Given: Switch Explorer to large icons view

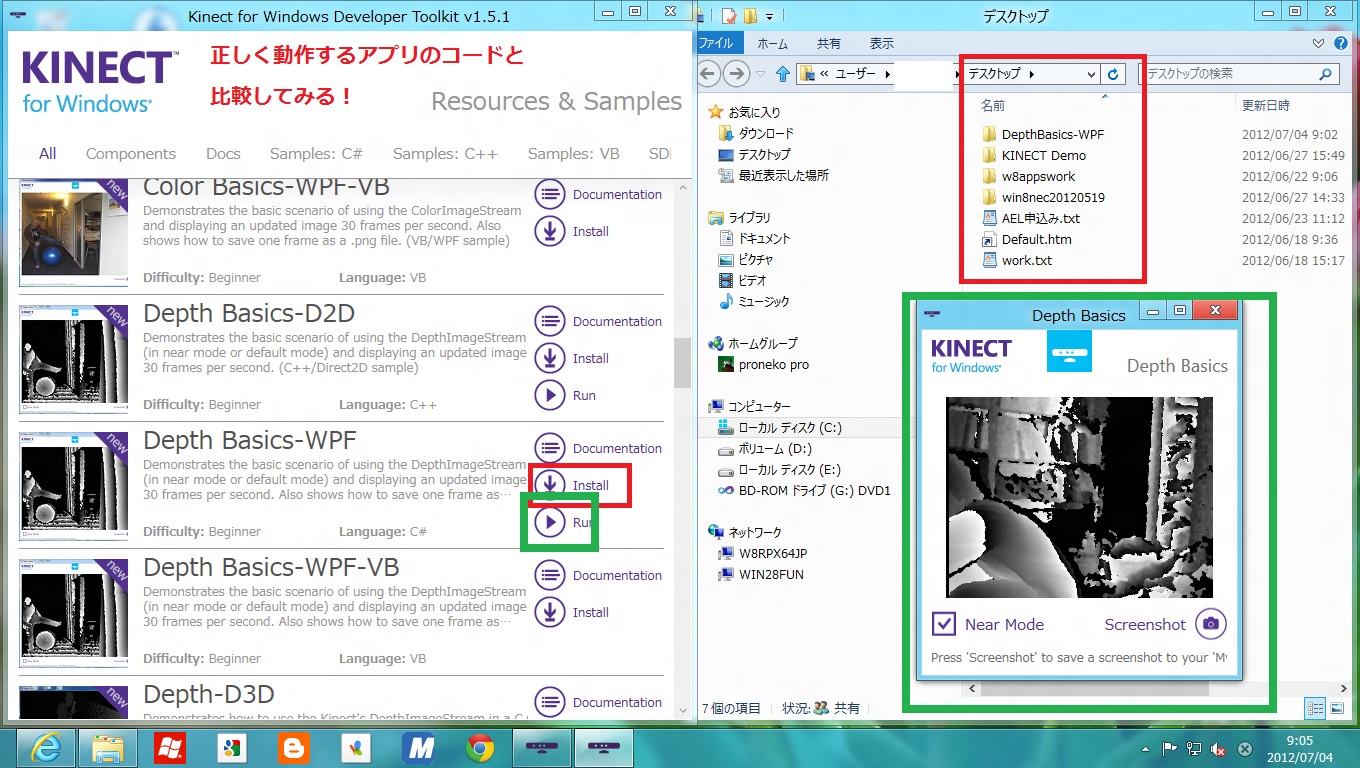Looking at the screenshot, I should point(1337,708).
